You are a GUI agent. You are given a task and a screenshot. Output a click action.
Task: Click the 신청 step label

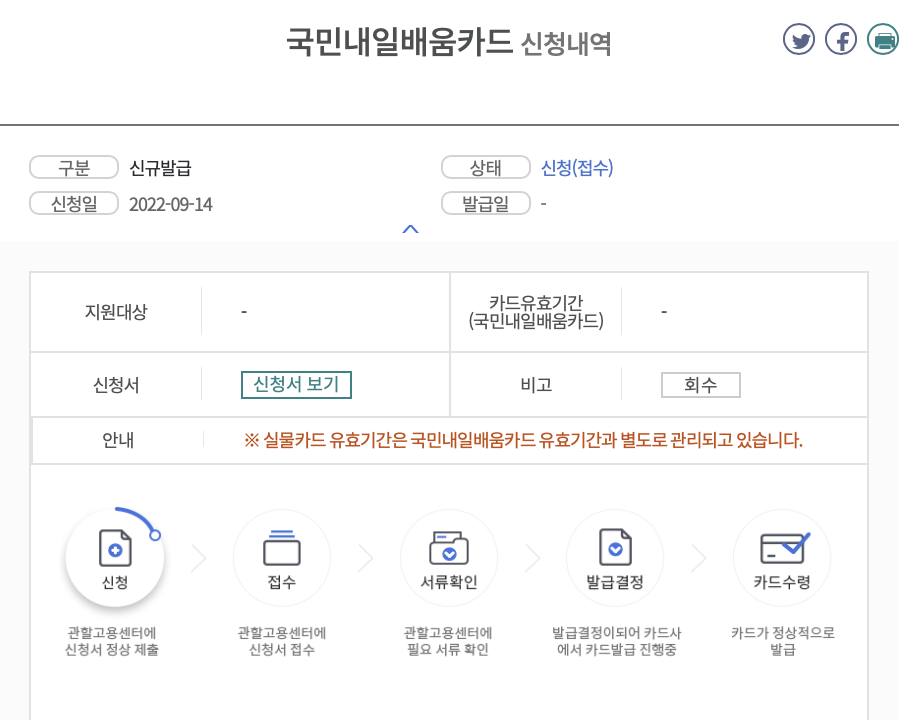click(115, 582)
